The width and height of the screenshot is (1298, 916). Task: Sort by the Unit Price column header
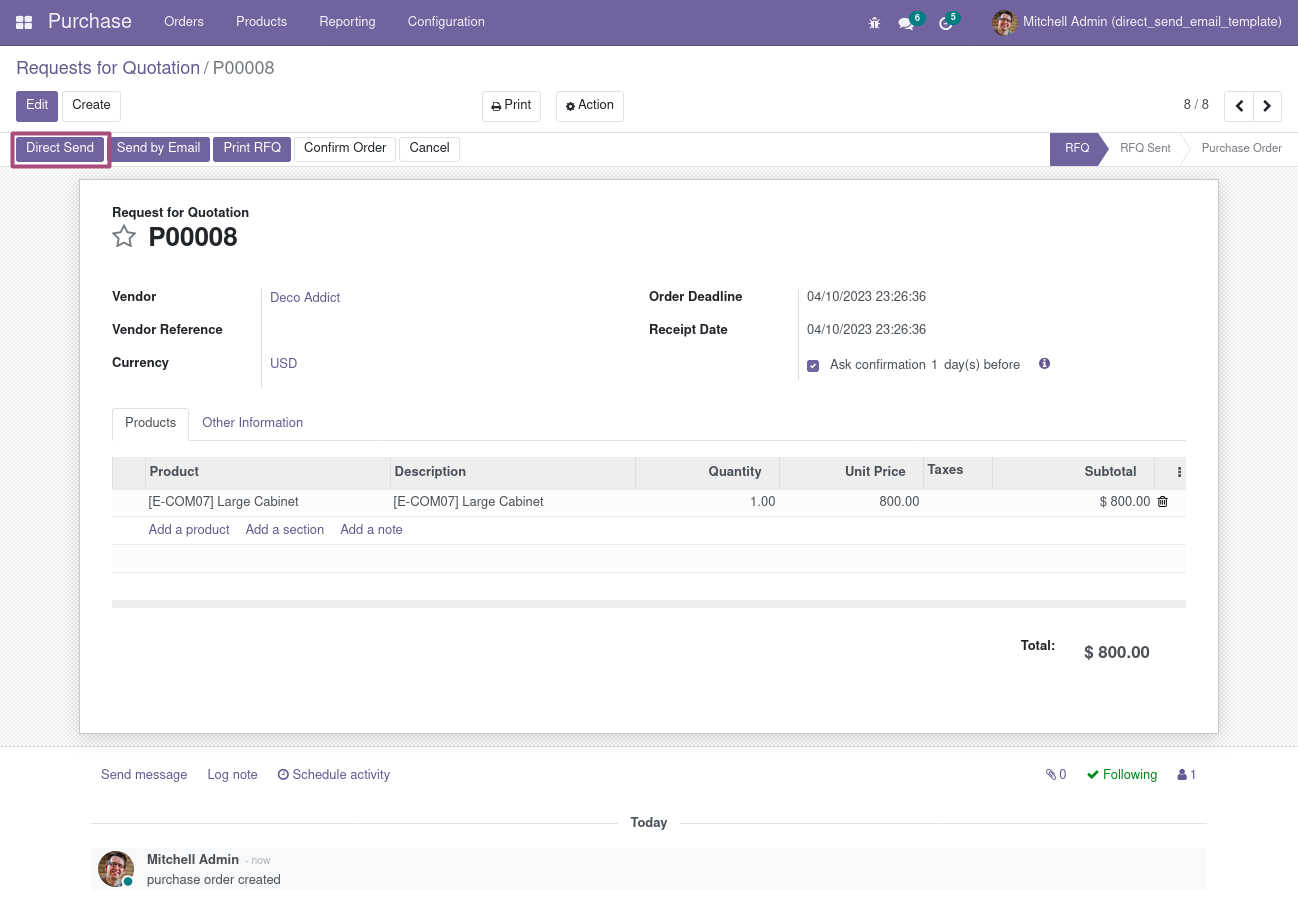coord(851,472)
